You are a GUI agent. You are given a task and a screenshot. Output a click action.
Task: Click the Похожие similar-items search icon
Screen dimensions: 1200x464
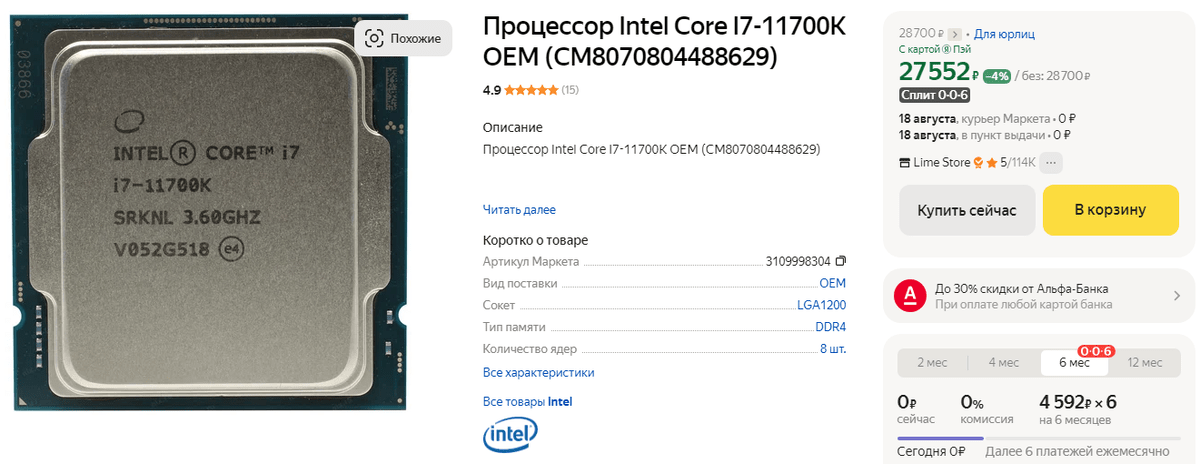(374, 38)
